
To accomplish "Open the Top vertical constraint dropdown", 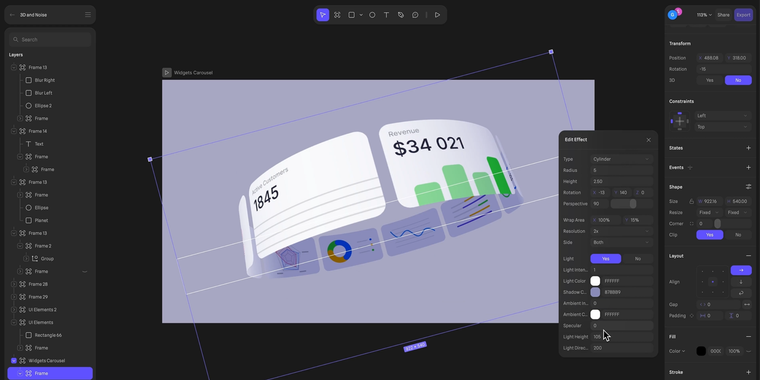I will (723, 127).
